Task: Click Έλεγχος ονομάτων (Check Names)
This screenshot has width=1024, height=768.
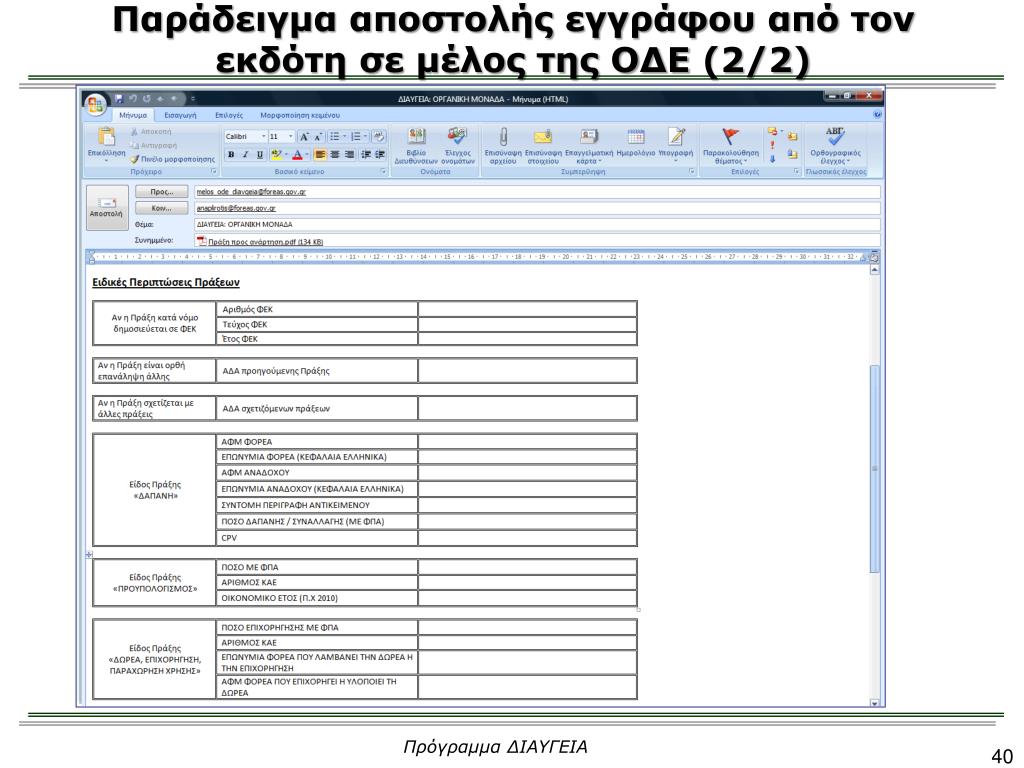Action: pos(458,146)
